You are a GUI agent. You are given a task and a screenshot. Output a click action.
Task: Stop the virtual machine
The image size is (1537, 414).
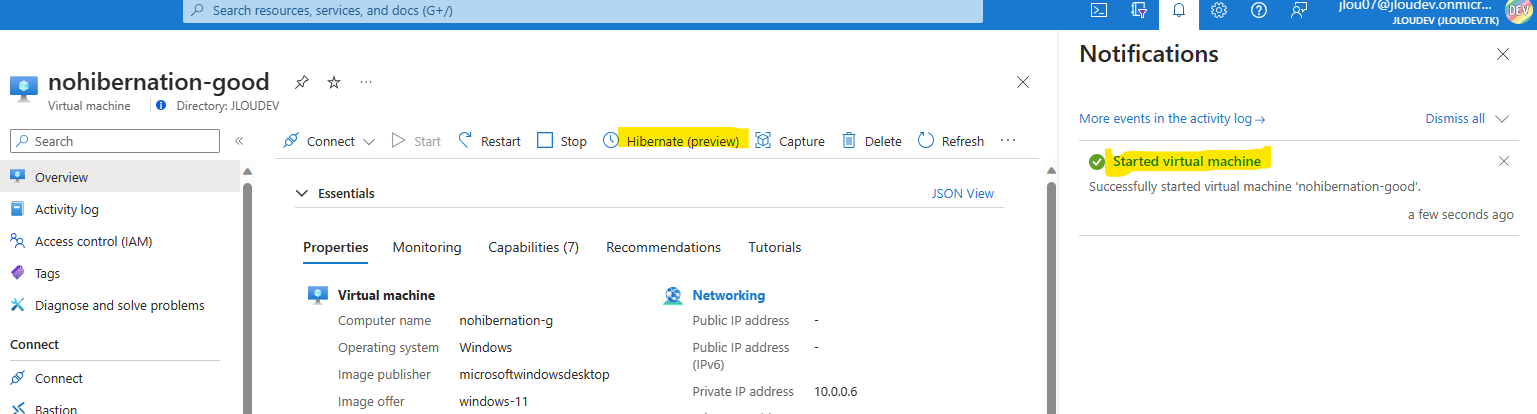pos(562,141)
